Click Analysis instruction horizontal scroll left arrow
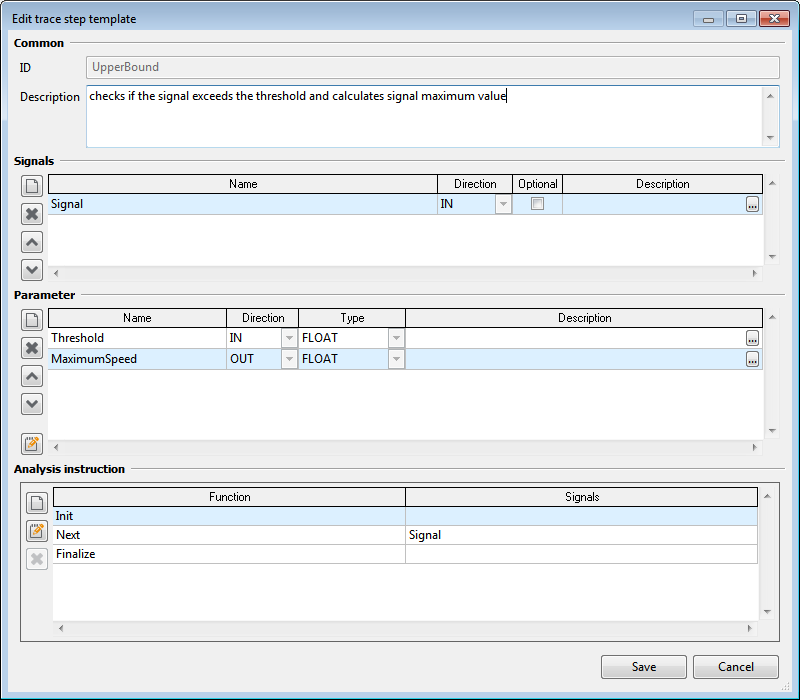Screen dimensions: 800x700 click(x=61, y=629)
